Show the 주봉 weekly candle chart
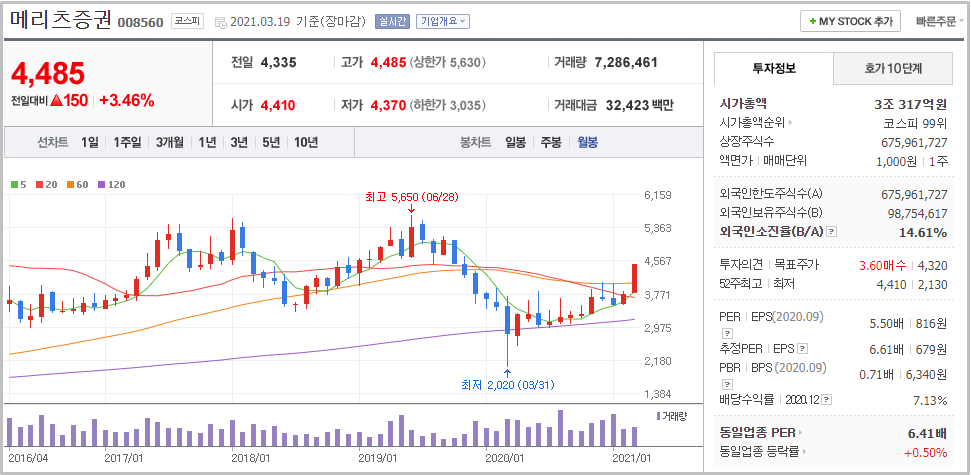Image resolution: width=971 pixels, height=475 pixels. 551,142
